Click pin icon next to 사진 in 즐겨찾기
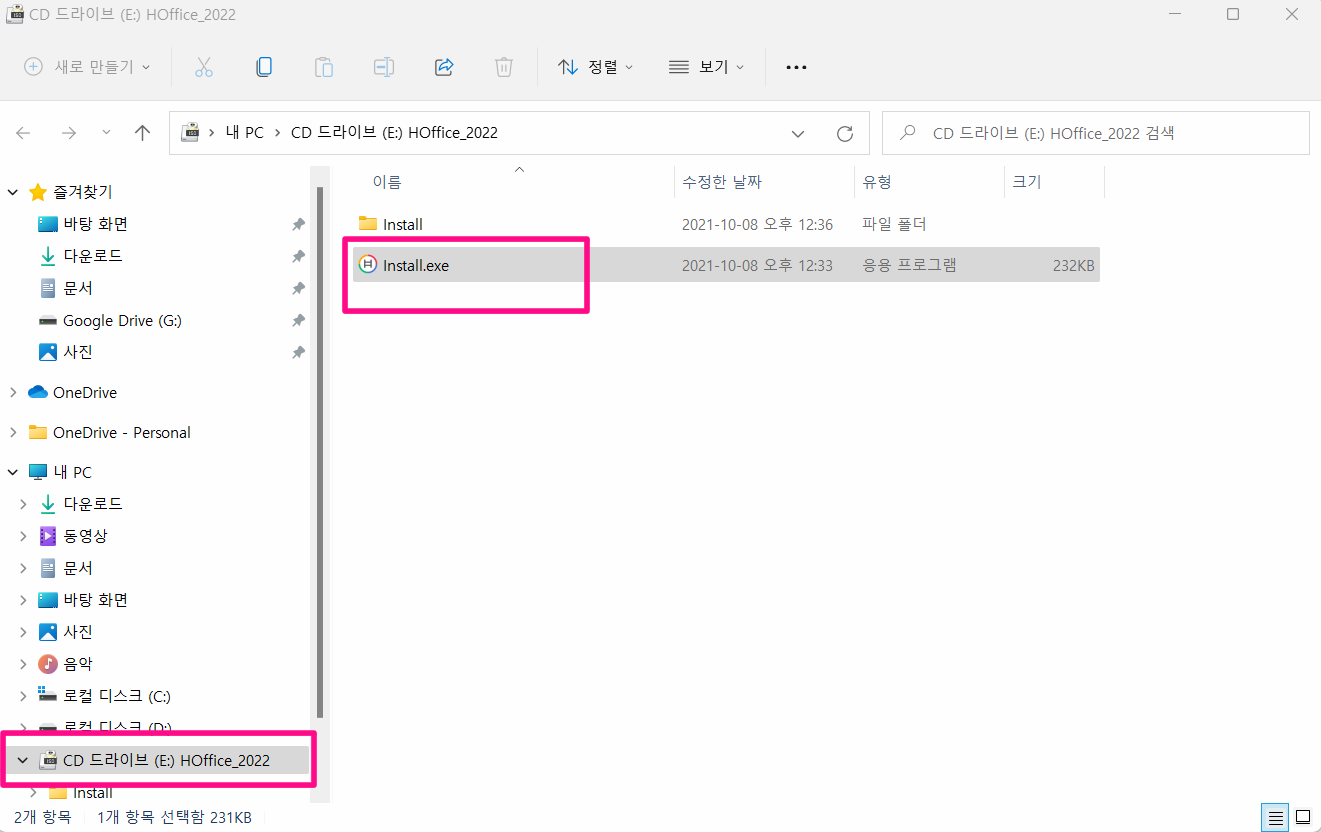The width and height of the screenshot is (1321, 832). pos(298,353)
